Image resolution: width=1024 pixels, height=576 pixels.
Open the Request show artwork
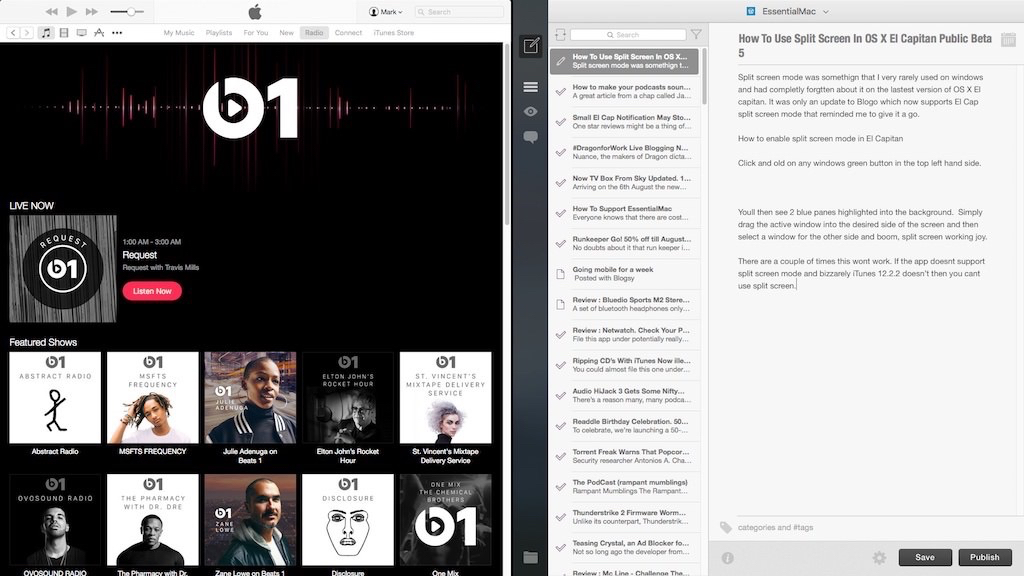(x=63, y=268)
